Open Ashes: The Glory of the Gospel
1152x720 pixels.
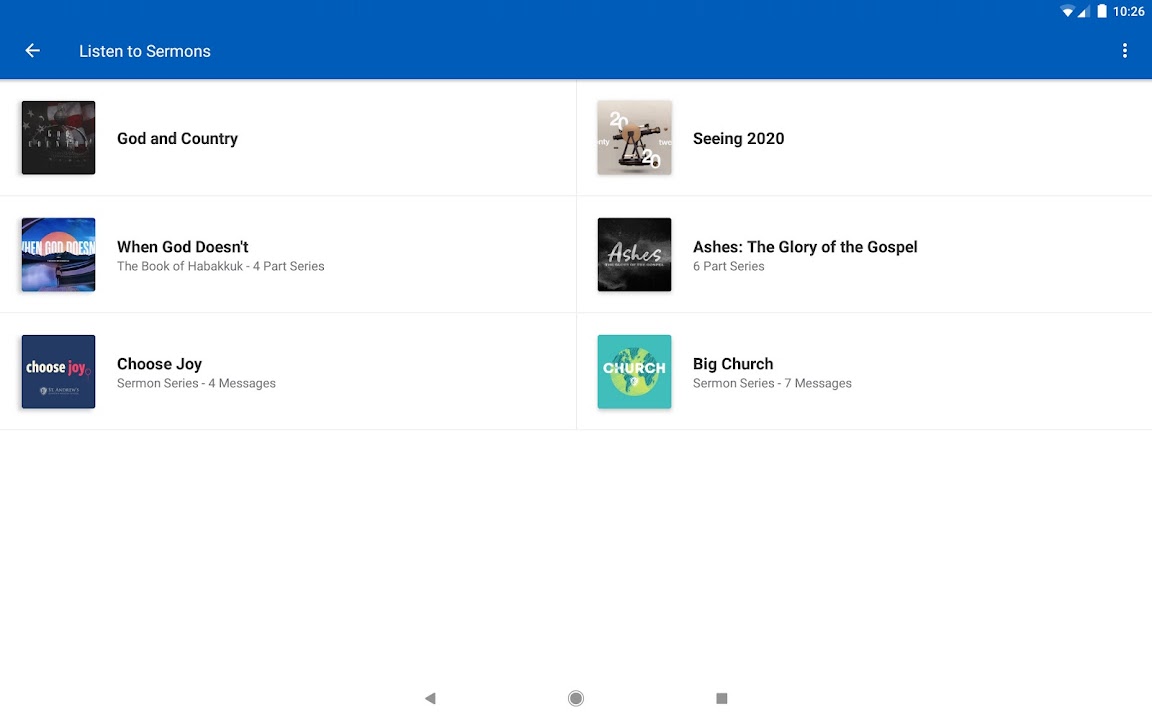(x=804, y=247)
